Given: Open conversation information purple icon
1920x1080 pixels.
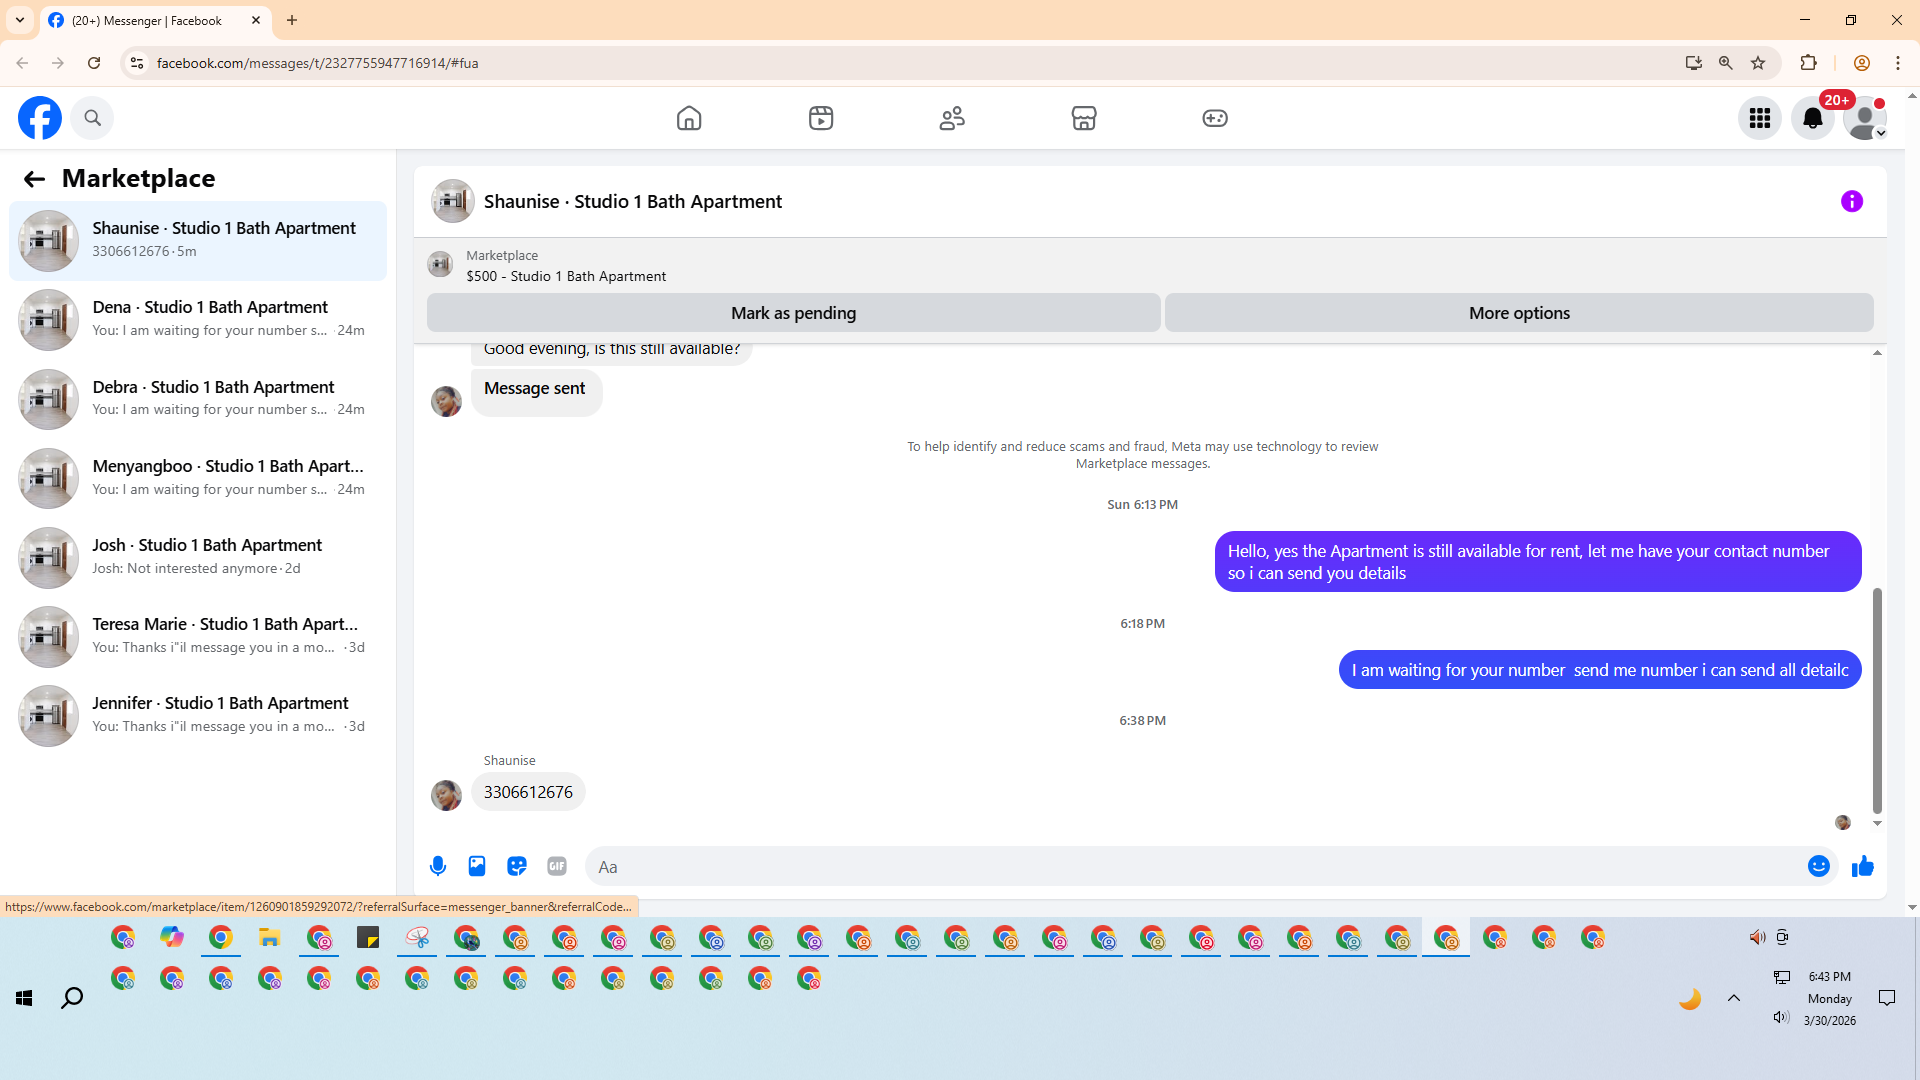Looking at the screenshot, I should click(1851, 202).
